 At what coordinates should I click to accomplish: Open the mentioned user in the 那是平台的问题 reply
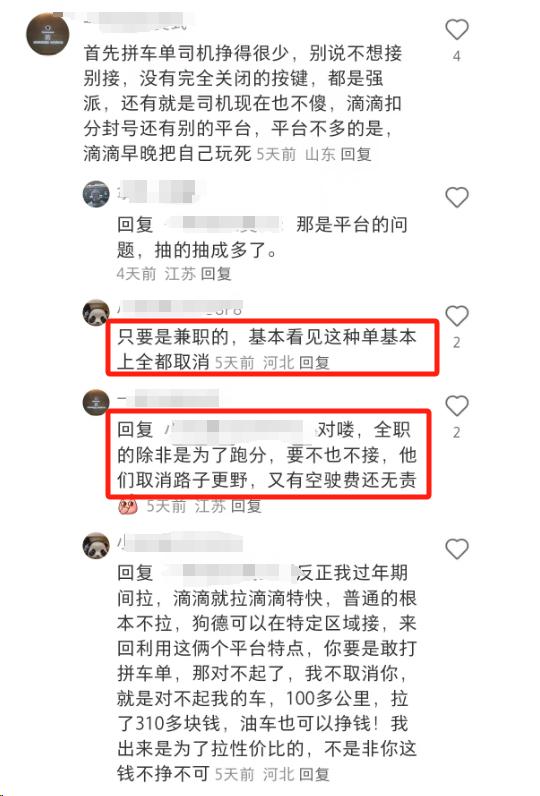223,224
